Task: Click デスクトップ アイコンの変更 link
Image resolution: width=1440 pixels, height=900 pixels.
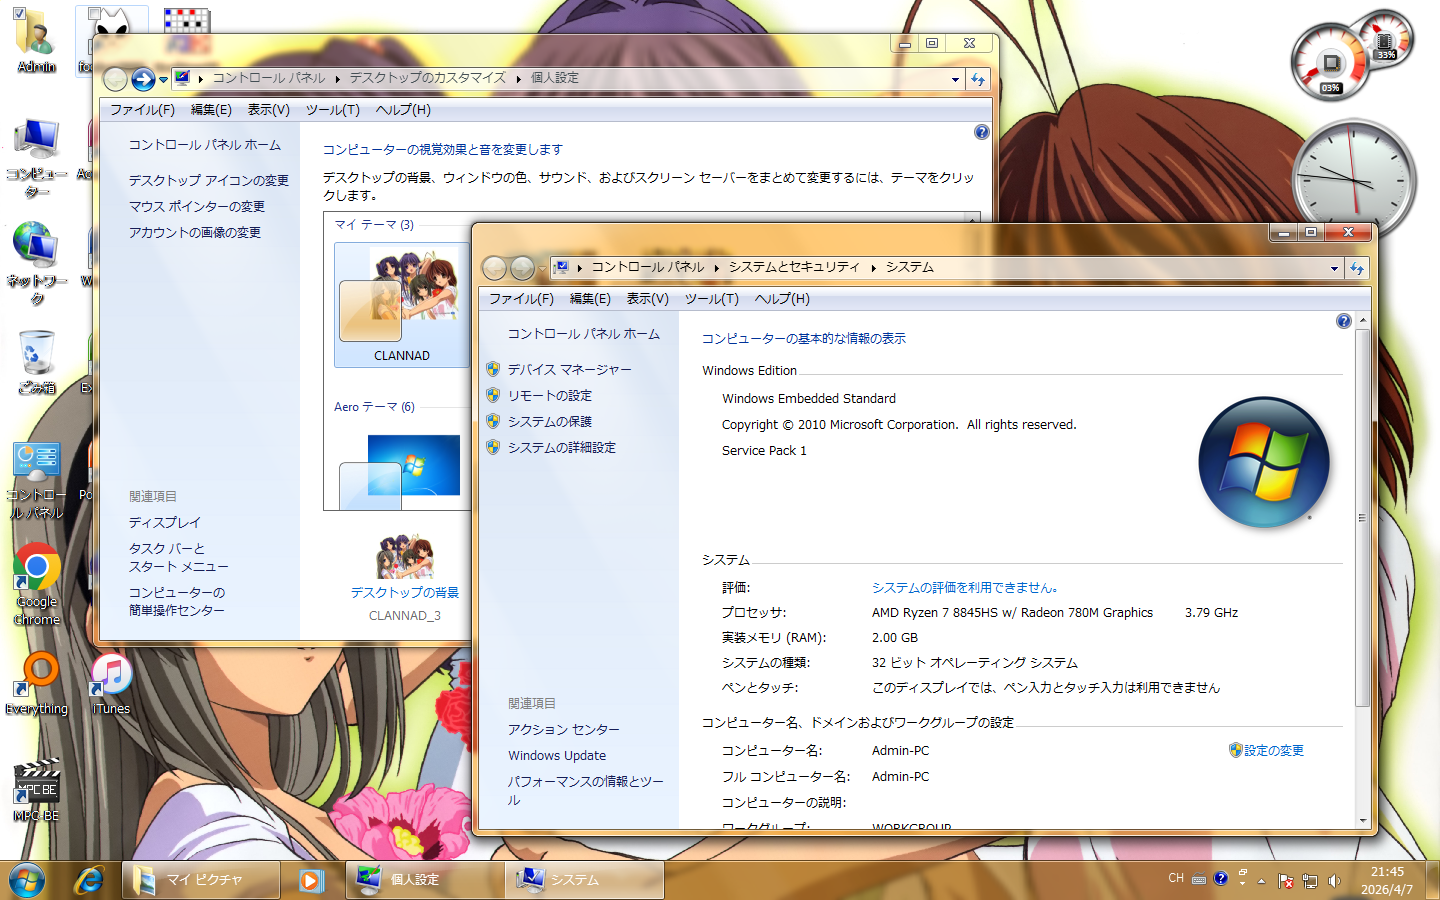Action: click(x=208, y=180)
